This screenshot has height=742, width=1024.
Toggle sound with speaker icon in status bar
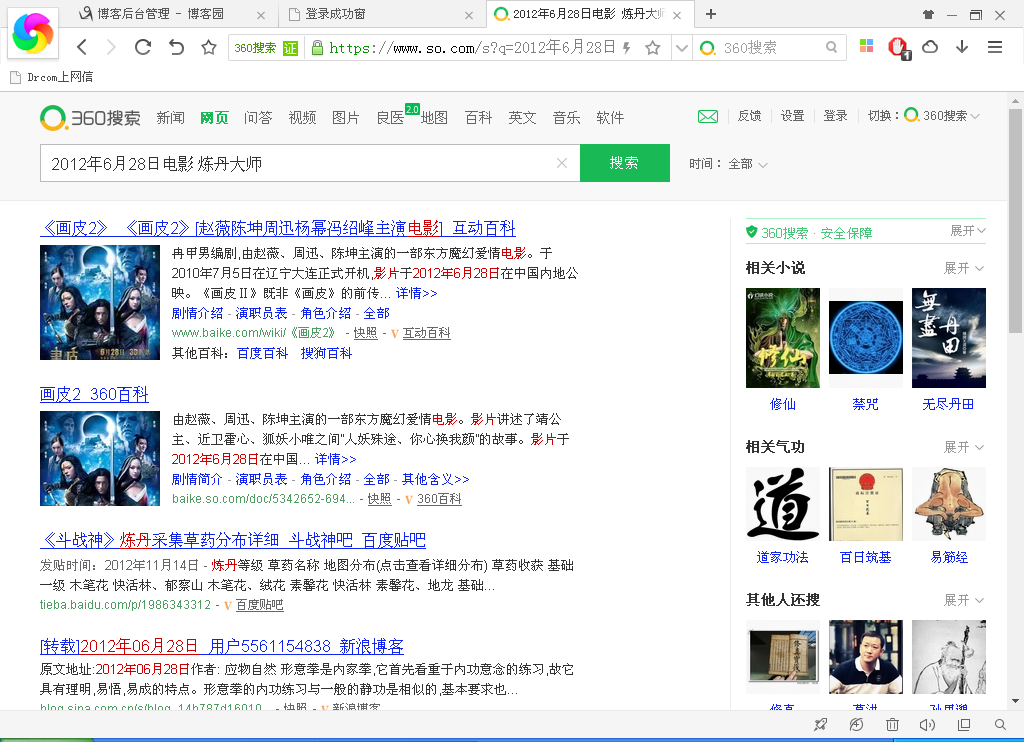[x=927, y=724]
